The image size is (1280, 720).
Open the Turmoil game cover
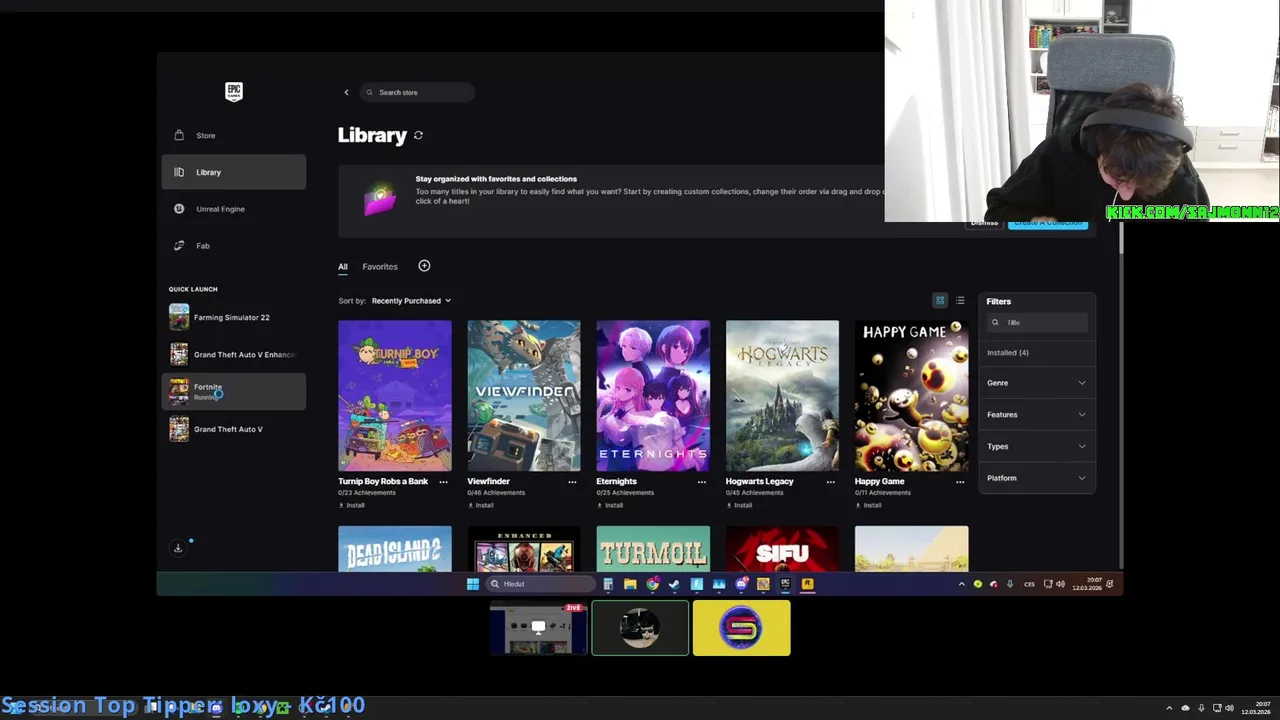coord(653,549)
